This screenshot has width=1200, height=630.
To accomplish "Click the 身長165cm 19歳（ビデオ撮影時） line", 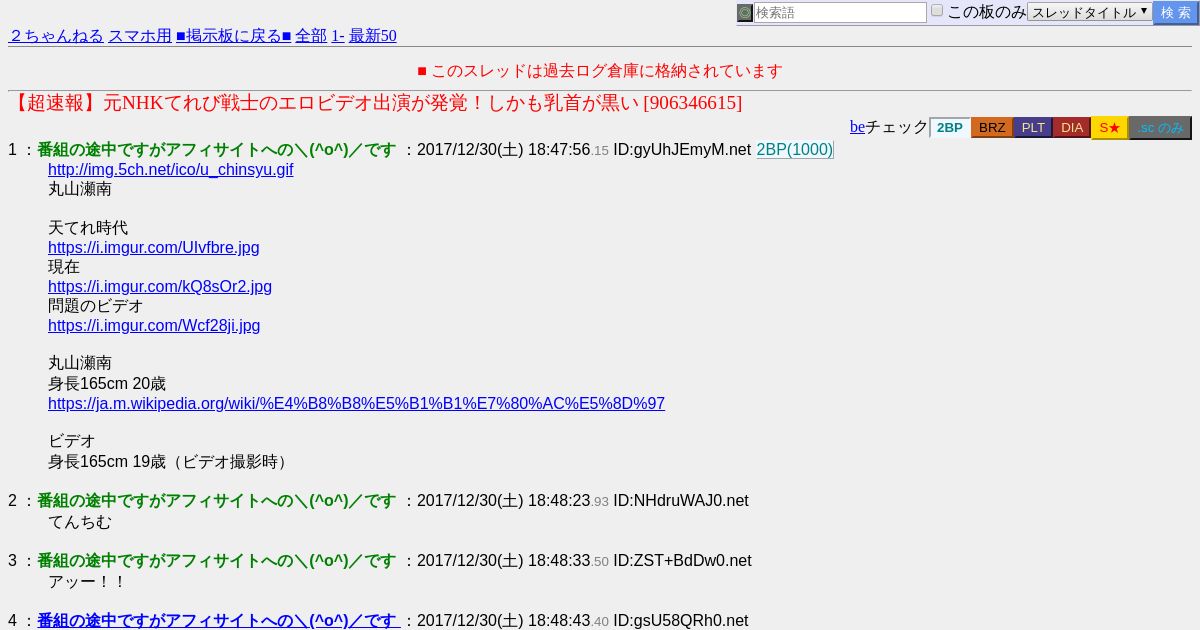I will (x=171, y=462).
